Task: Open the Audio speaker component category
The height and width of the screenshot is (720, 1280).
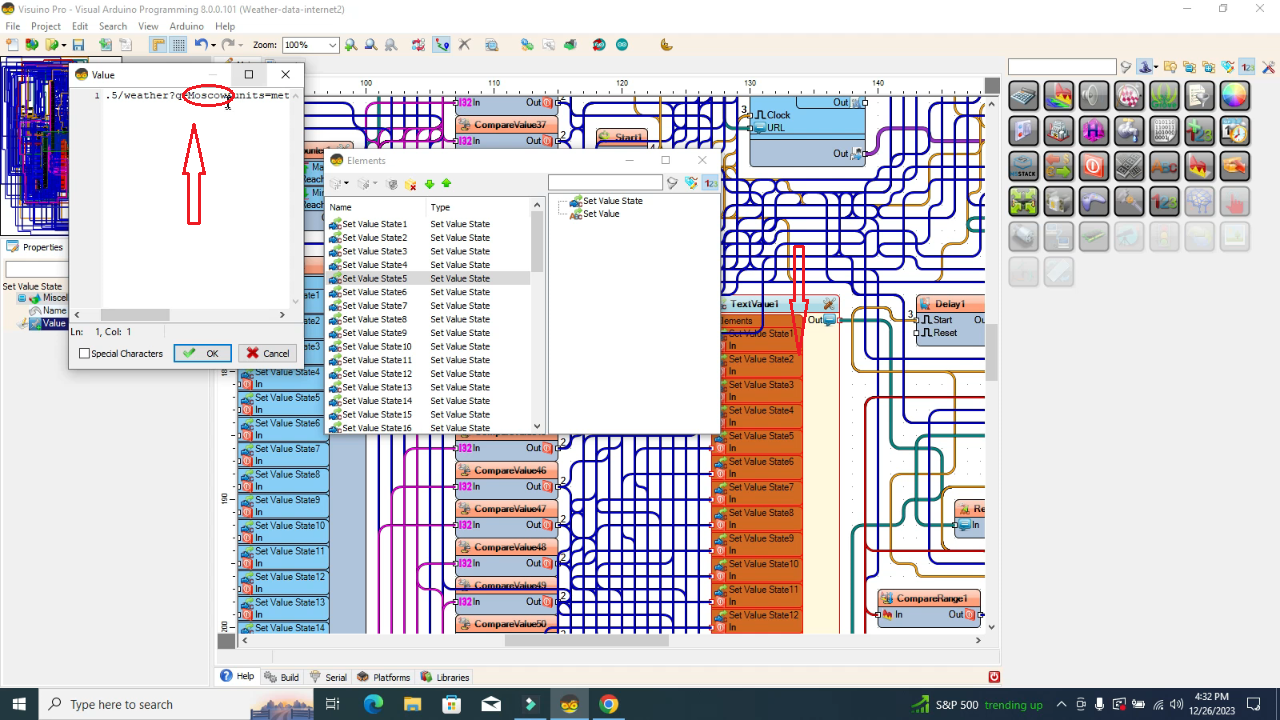Action: [1094, 96]
